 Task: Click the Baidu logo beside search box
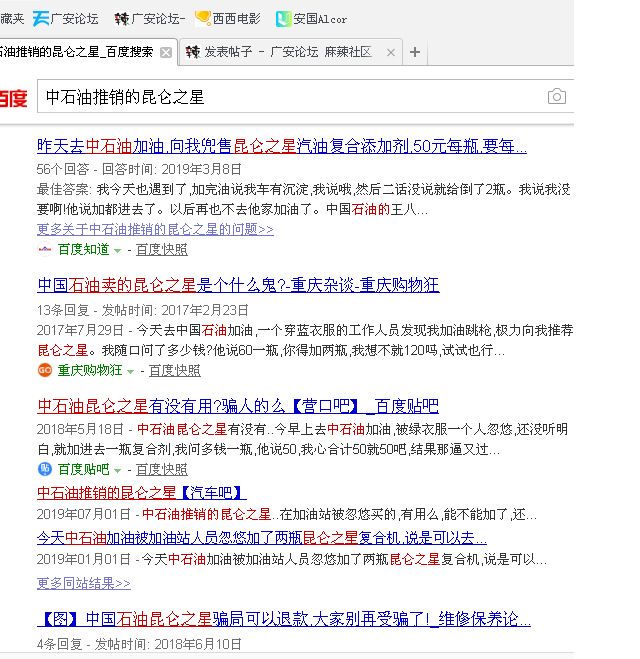click(12, 98)
